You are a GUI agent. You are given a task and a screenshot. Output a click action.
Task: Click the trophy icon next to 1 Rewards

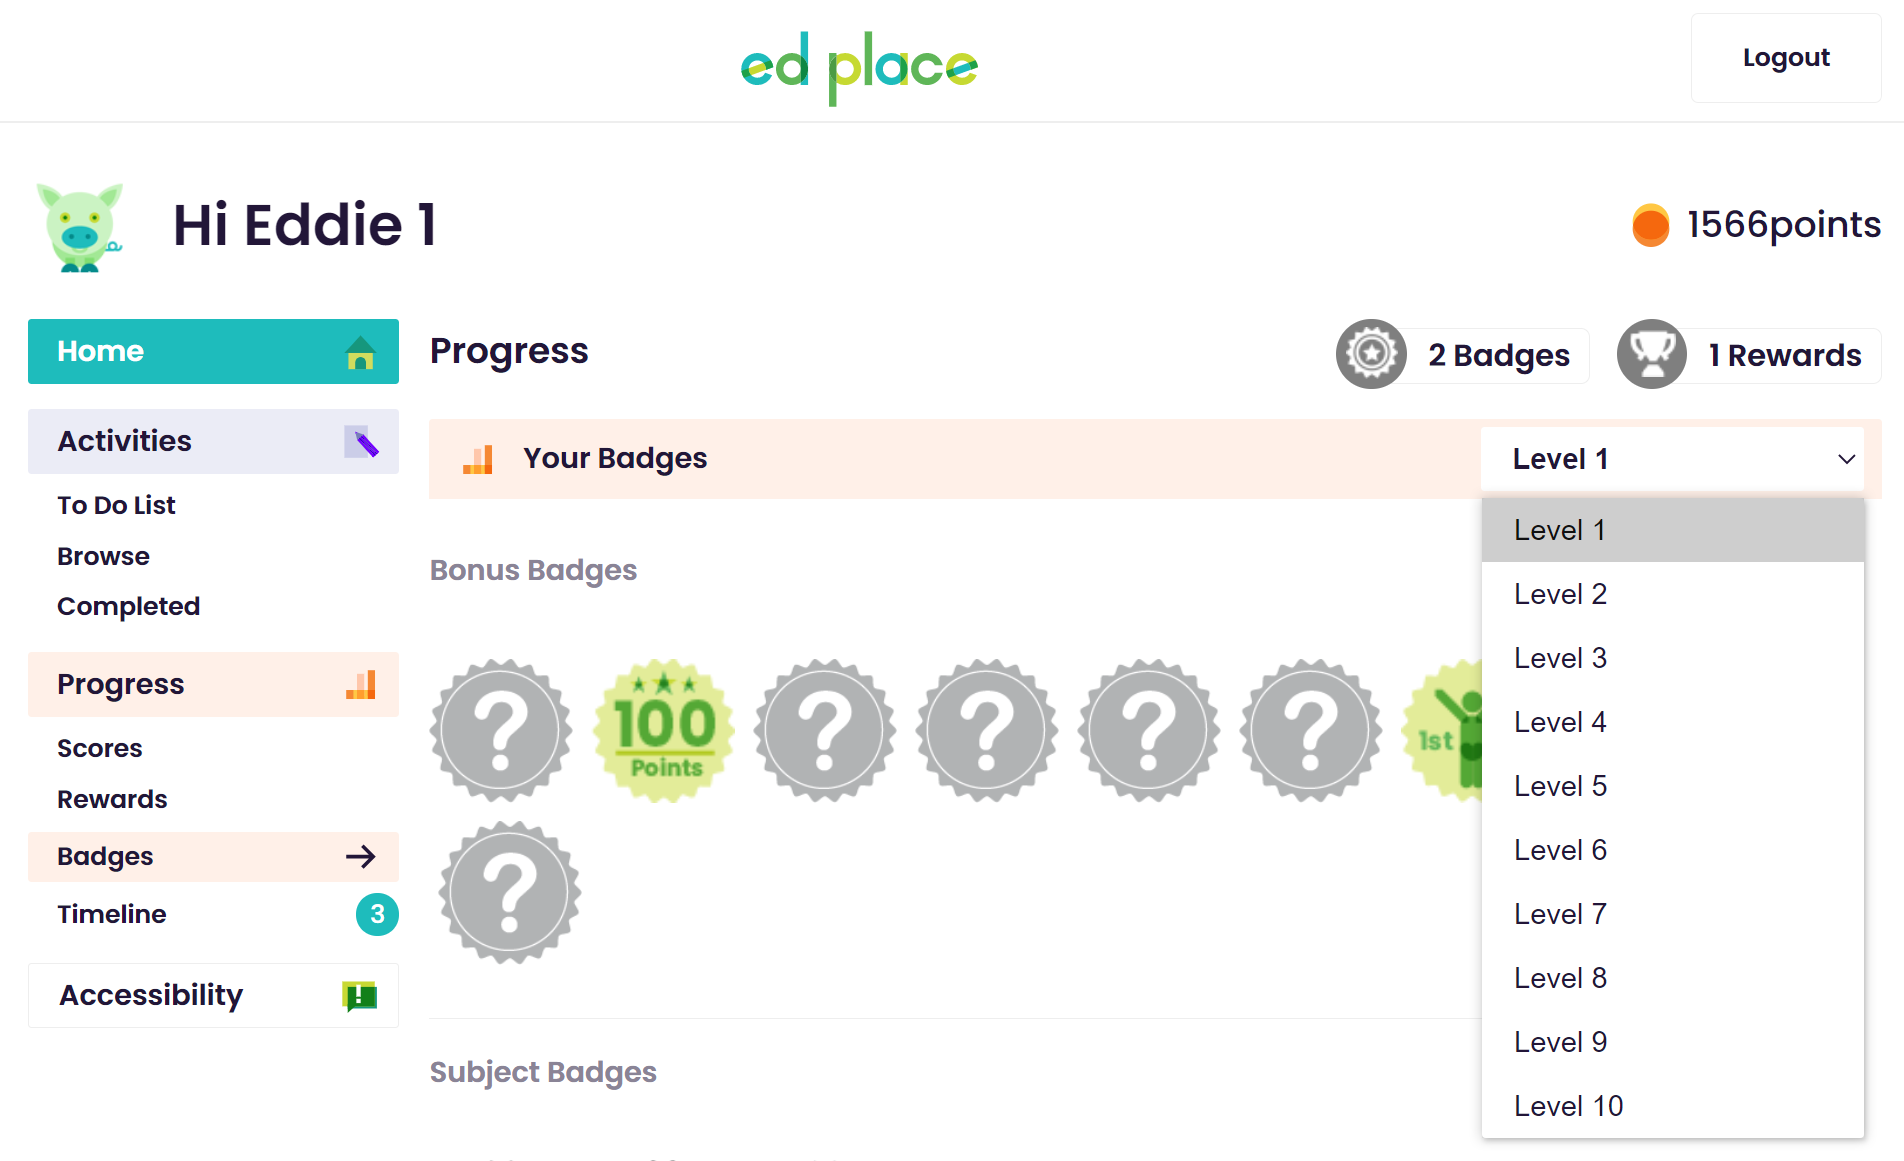1651,354
